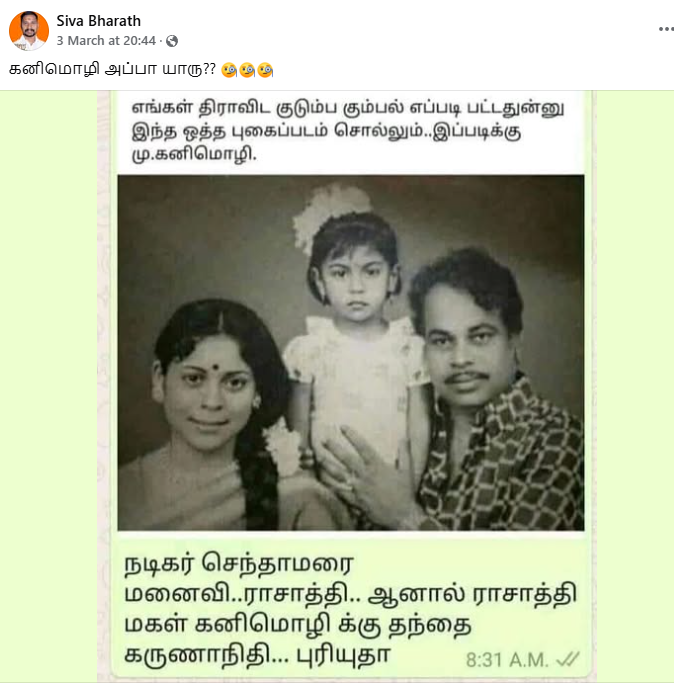Click the post caption text with emojis
Screen dimensions: 674x684
[141, 69]
